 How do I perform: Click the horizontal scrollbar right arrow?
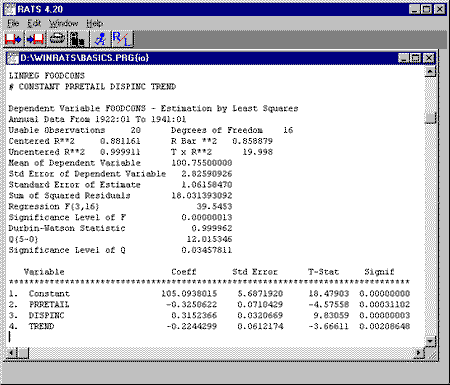click(x=419, y=353)
